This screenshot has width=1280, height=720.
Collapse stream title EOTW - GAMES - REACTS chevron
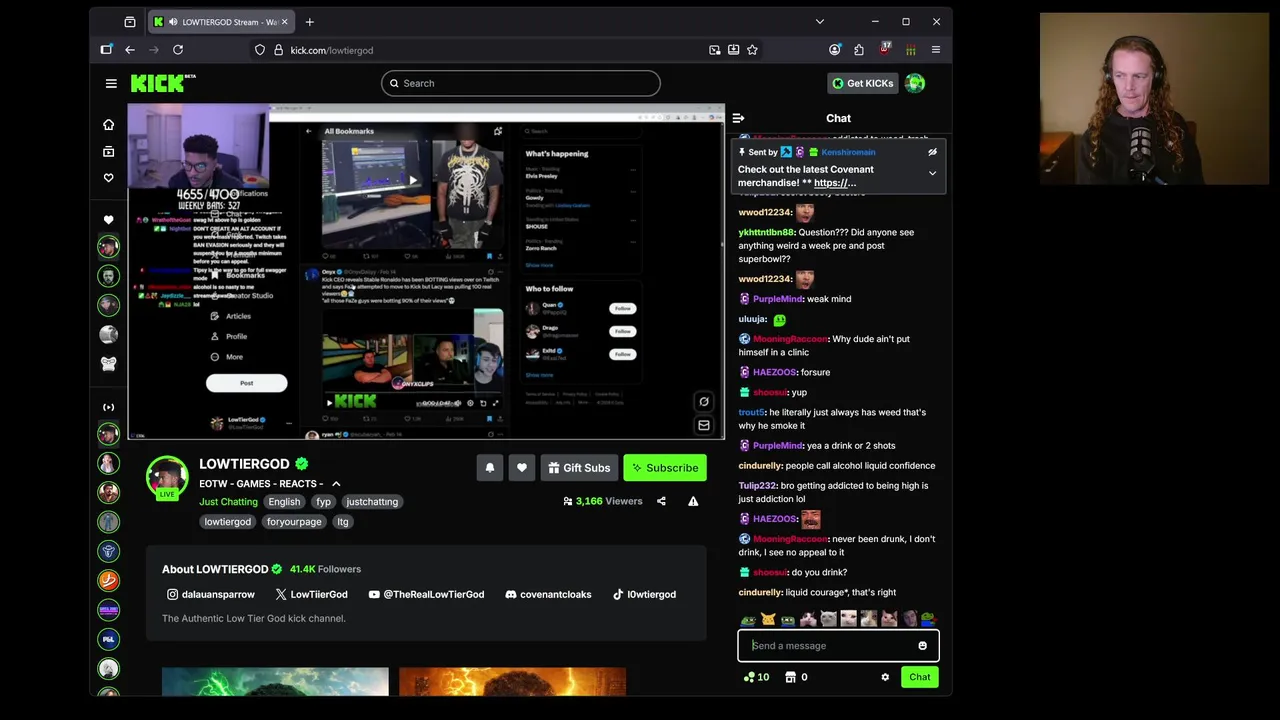click(336, 484)
